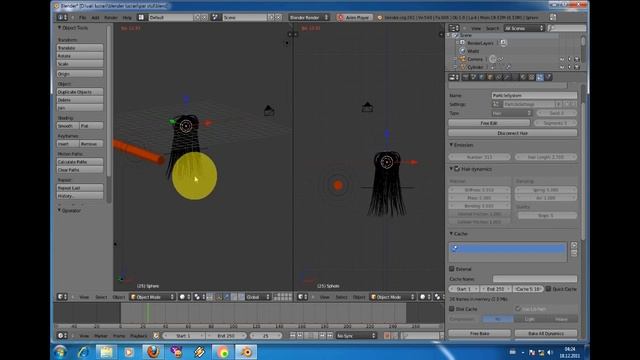Open the Render properties tab icon
The image size is (640, 360).
(465, 77)
